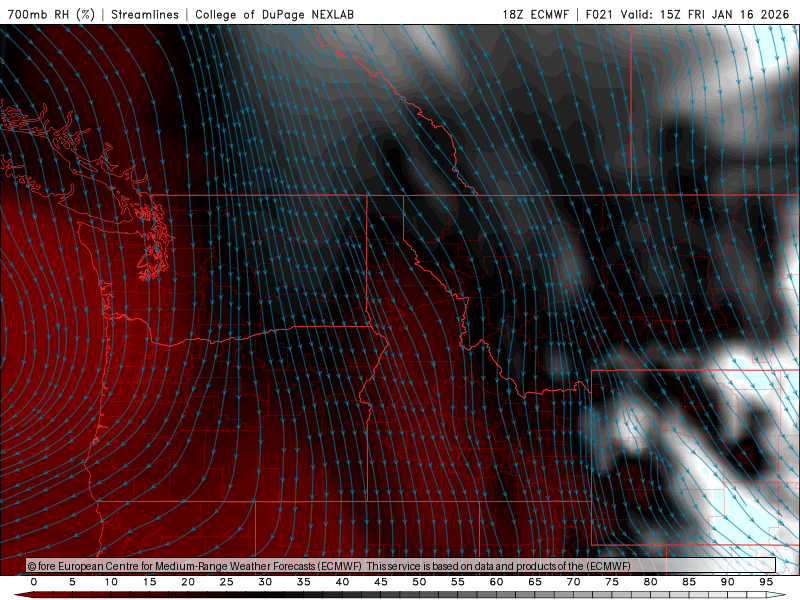Click the '700mb RH (%)' title text
Image resolution: width=800 pixels, height=600 pixels.
coord(51,14)
